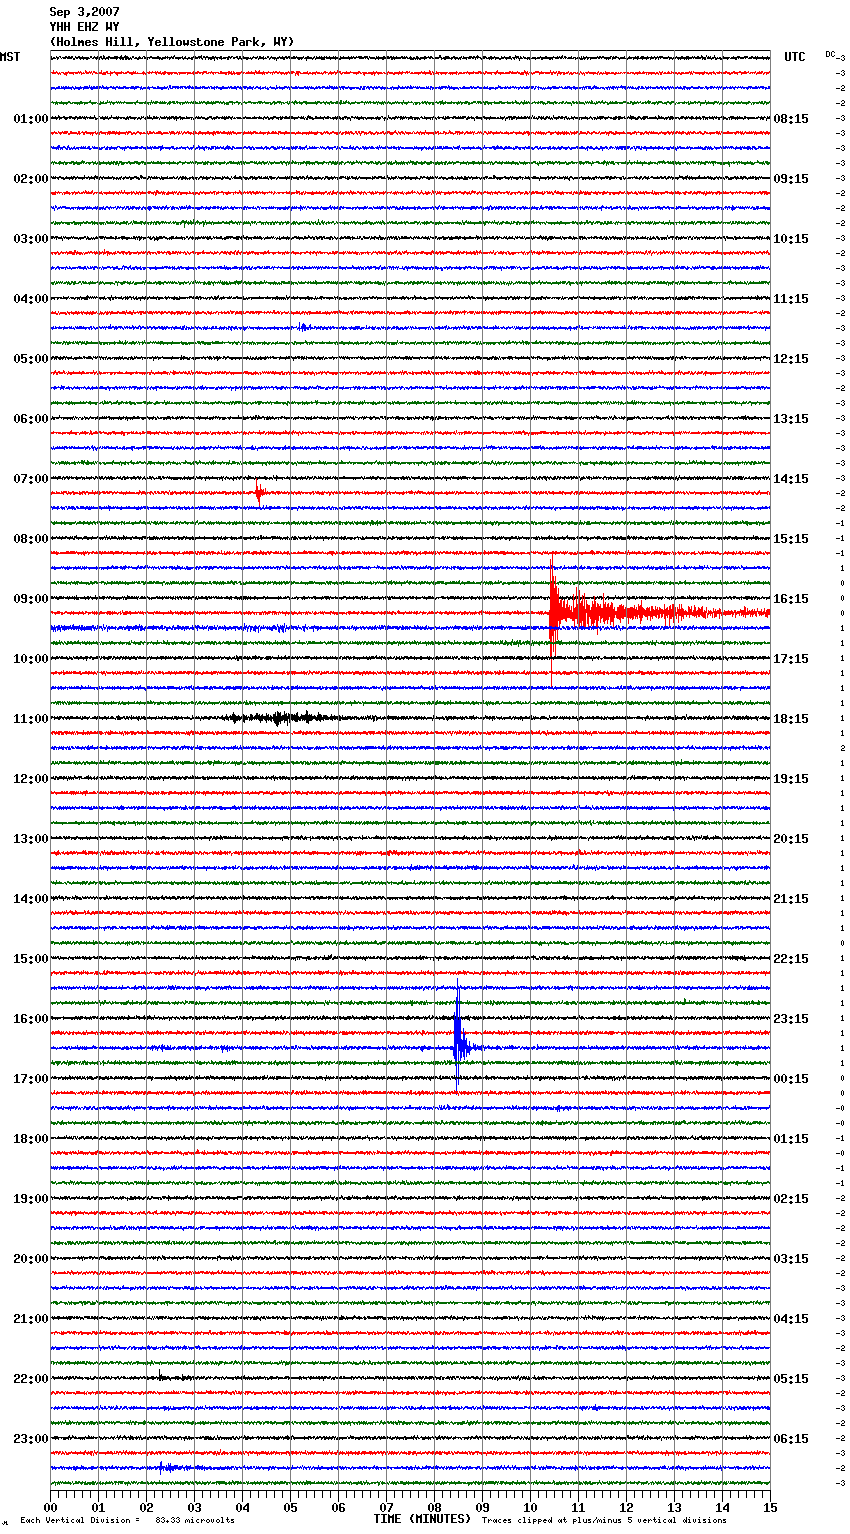This screenshot has width=850, height=1534.
Task: Click the '16:15' UTC time label
Action: [791, 599]
